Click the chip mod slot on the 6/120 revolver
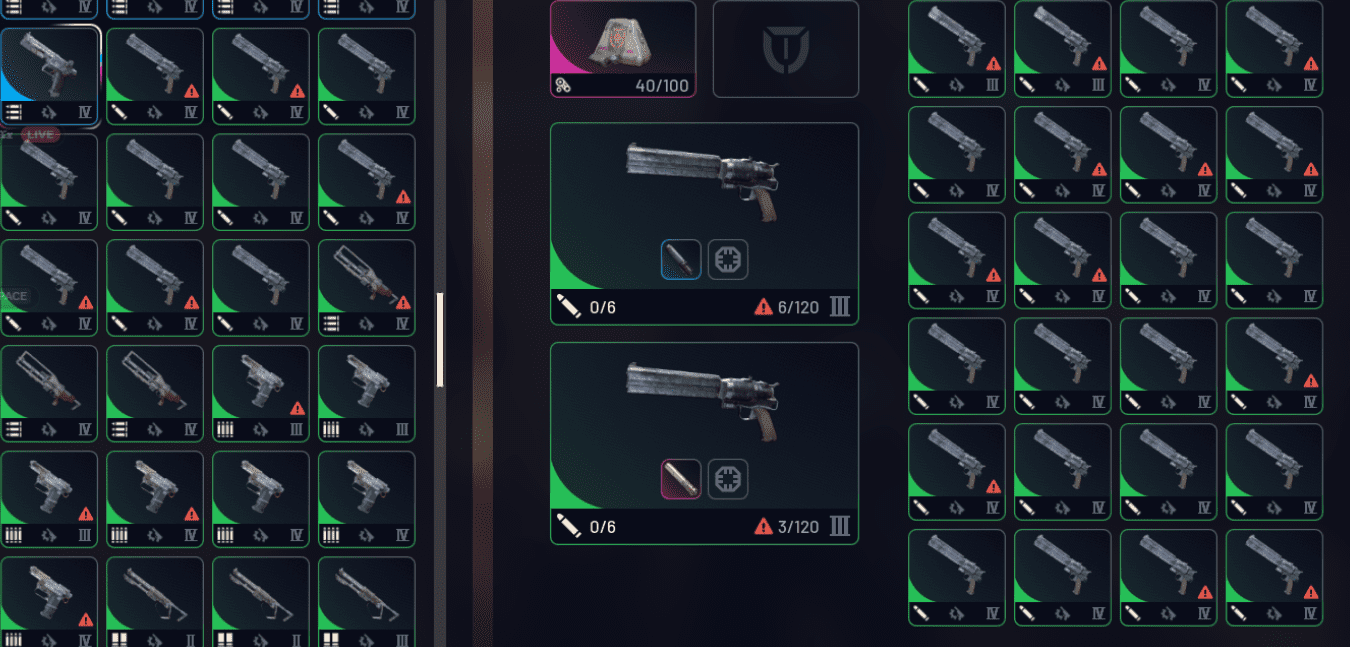 coord(728,259)
